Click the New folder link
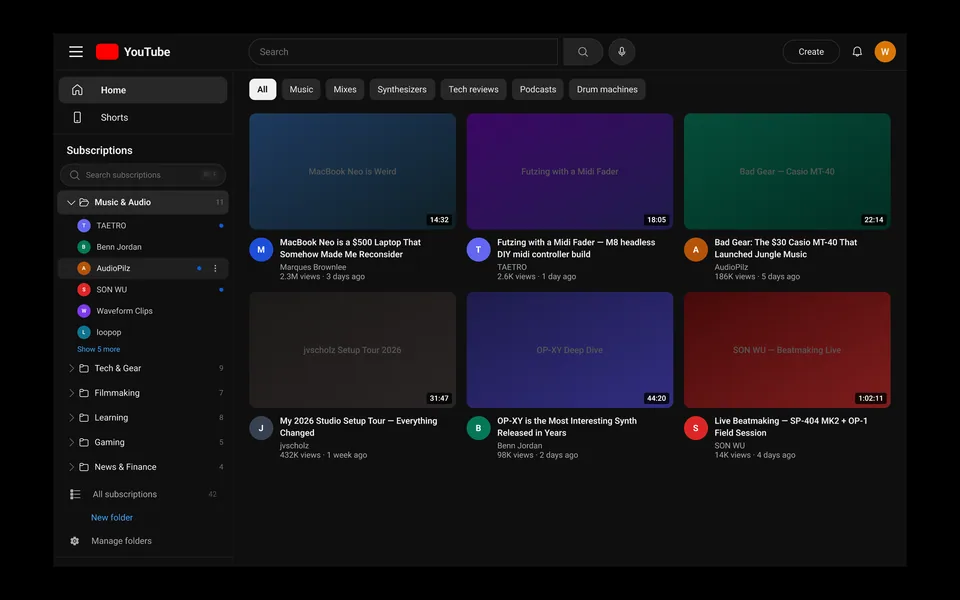 point(112,518)
